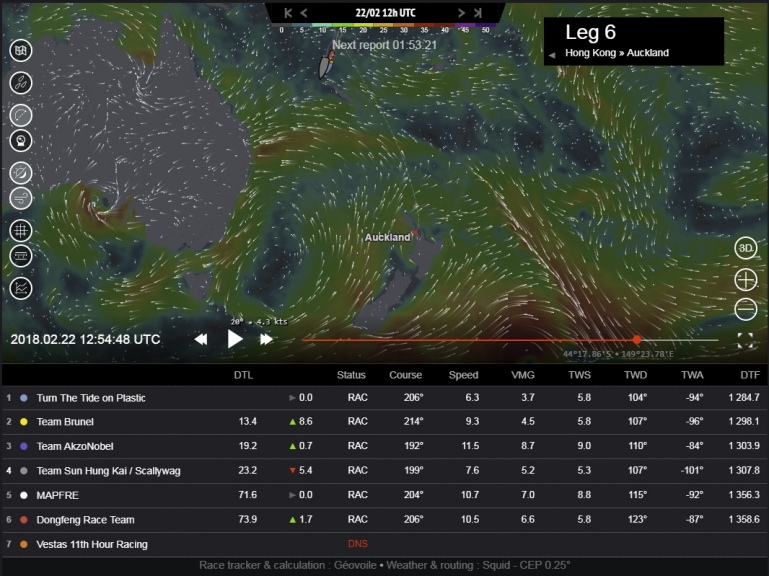Select the Vestas 11th Hour Racing row
Screen dimensions: 769x576
click(x=384, y=544)
